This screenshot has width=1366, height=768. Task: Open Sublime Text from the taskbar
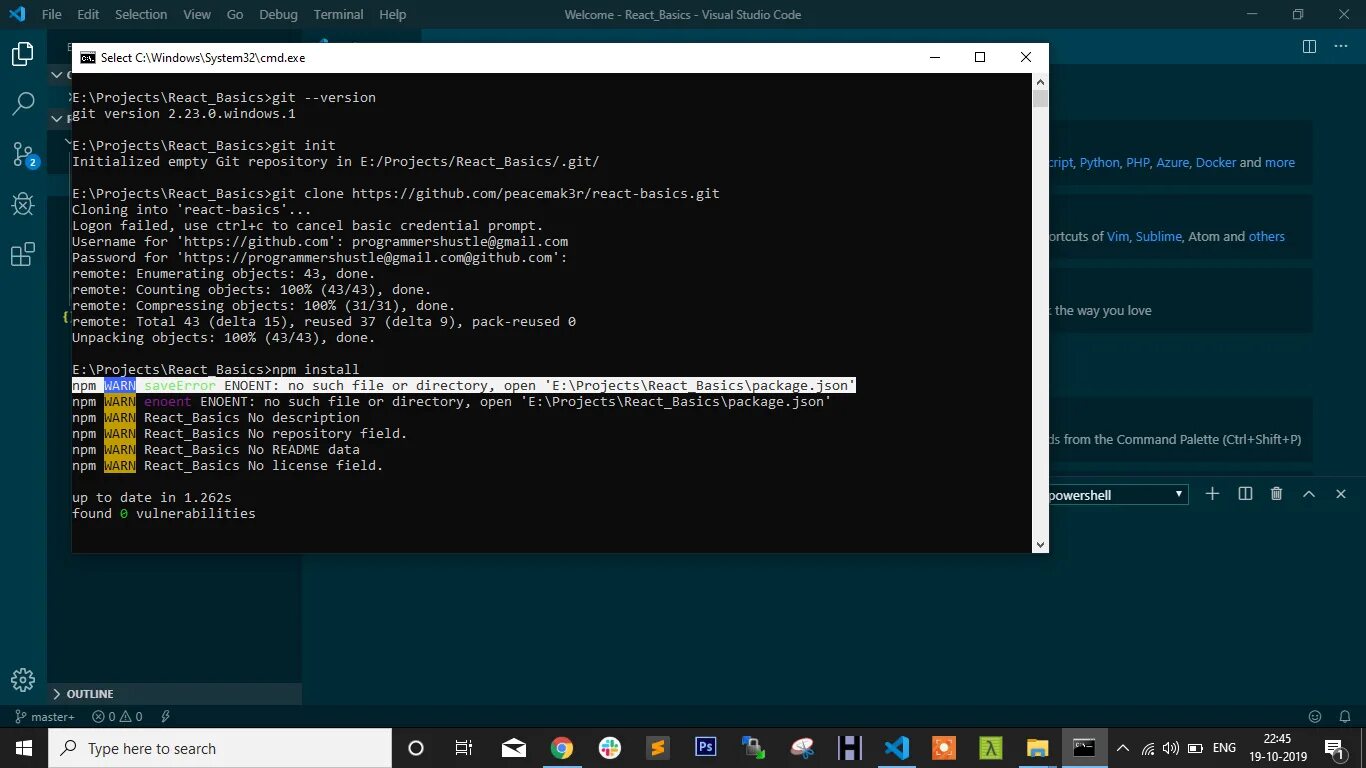click(x=657, y=748)
